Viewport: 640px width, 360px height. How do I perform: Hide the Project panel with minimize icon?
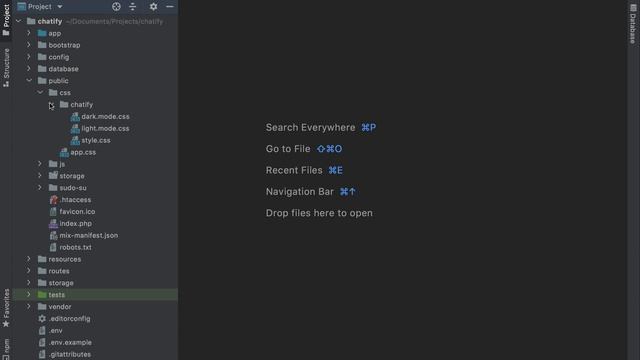(170, 7)
